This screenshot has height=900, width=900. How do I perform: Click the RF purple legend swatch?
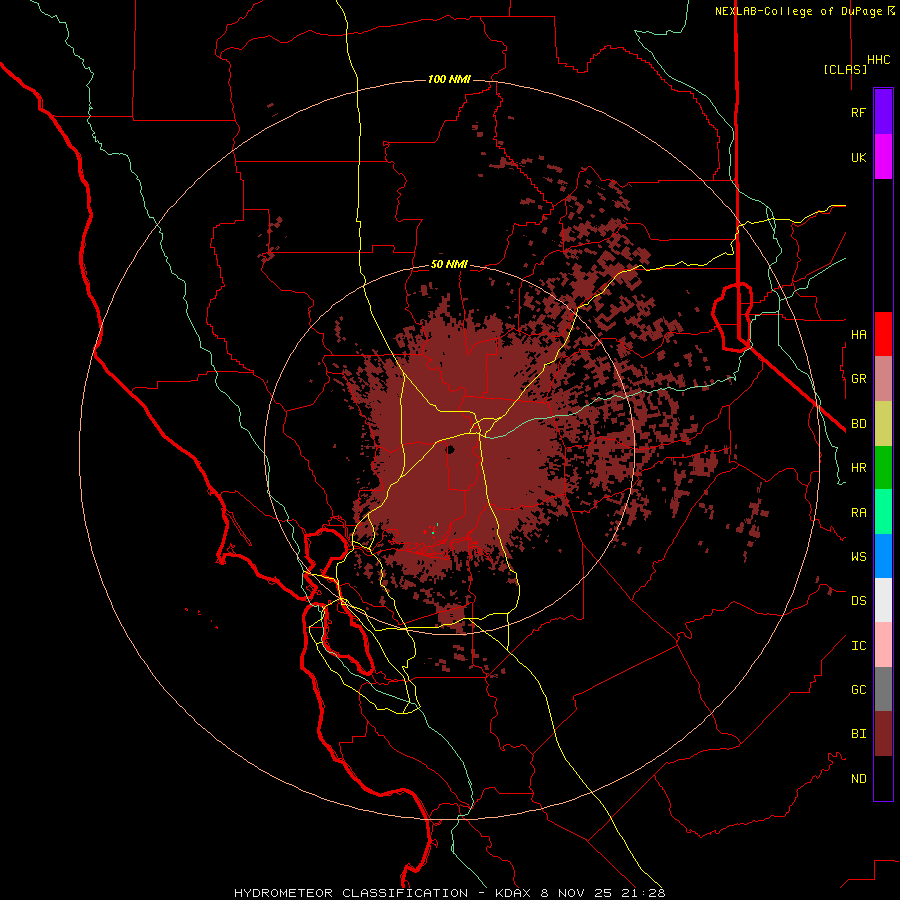883,112
